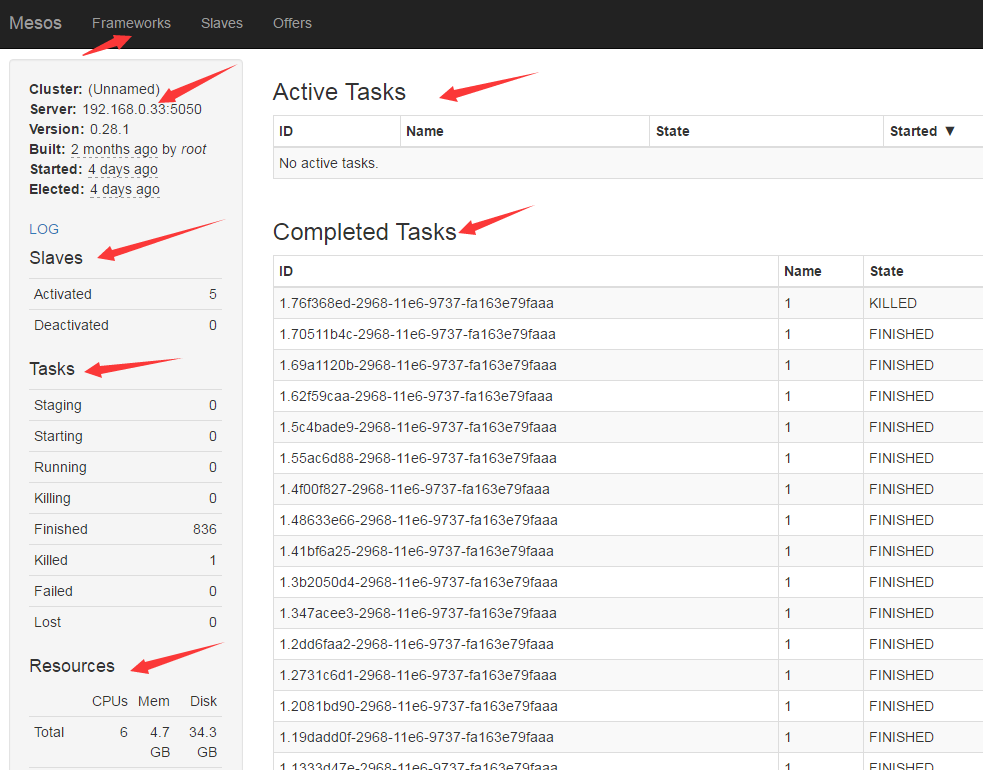Click the Lost tasks row
This screenshot has width=983, height=770.
(x=125, y=623)
